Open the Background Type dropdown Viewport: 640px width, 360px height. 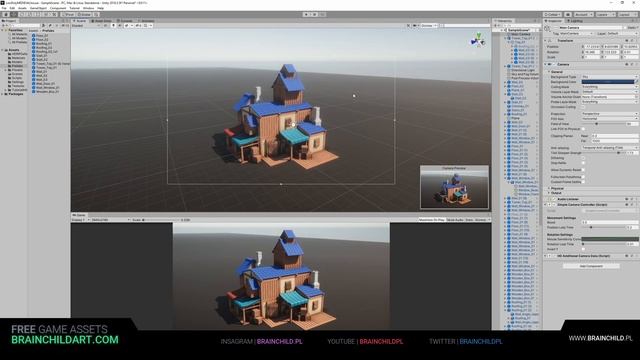[x=609, y=77]
